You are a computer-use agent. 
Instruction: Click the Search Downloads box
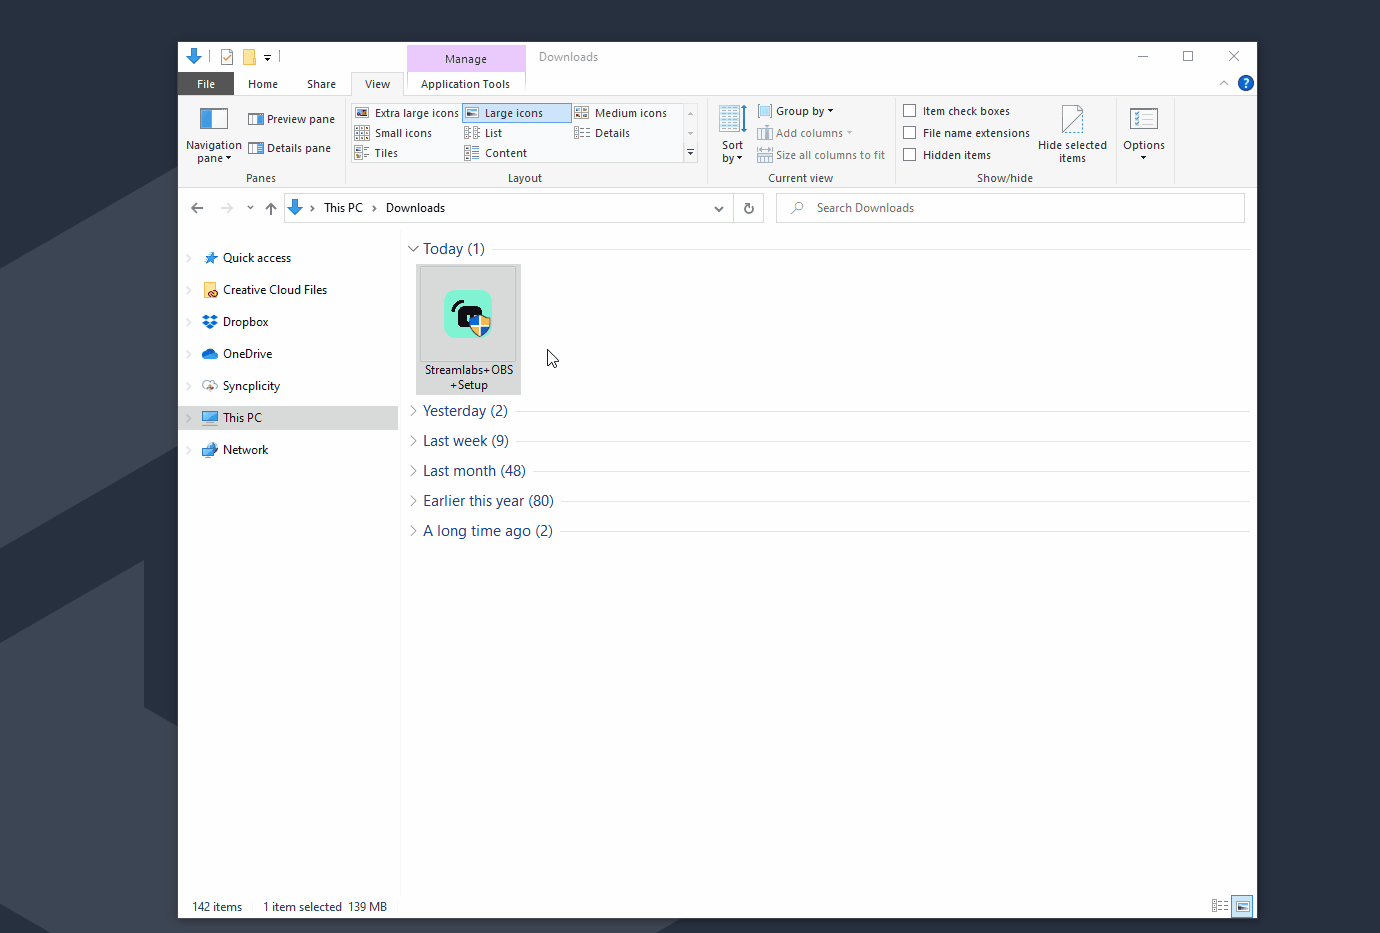tap(1010, 207)
